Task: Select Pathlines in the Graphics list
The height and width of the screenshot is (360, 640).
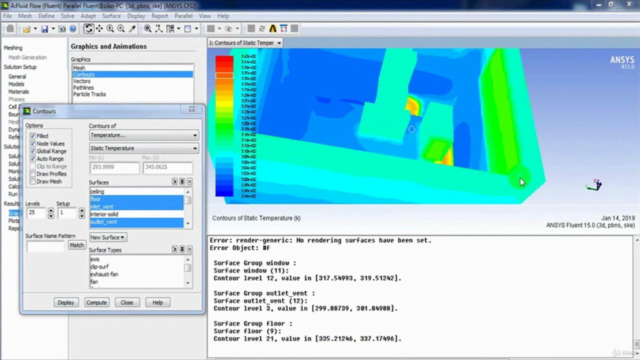Action: tap(133, 88)
